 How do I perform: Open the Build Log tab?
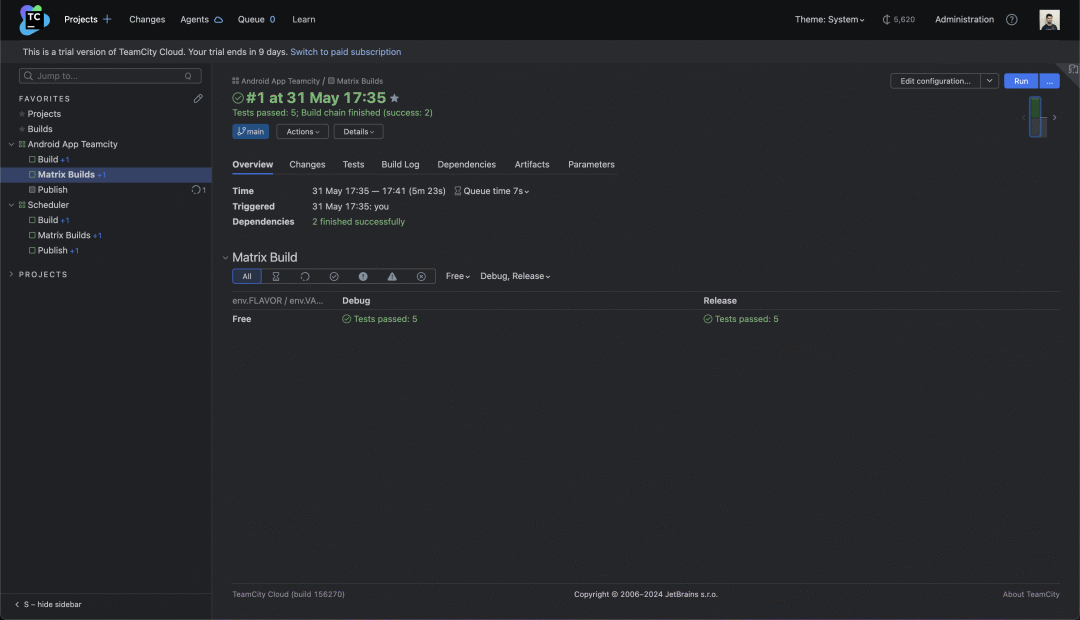click(400, 165)
